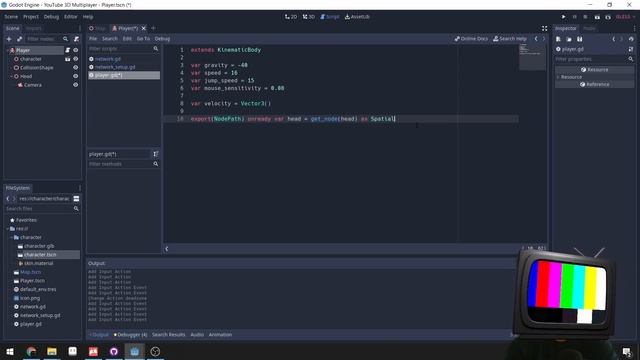This screenshot has height=360, width=640.
Task: Open the Debugger bottom panel
Action: click(131, 335)
